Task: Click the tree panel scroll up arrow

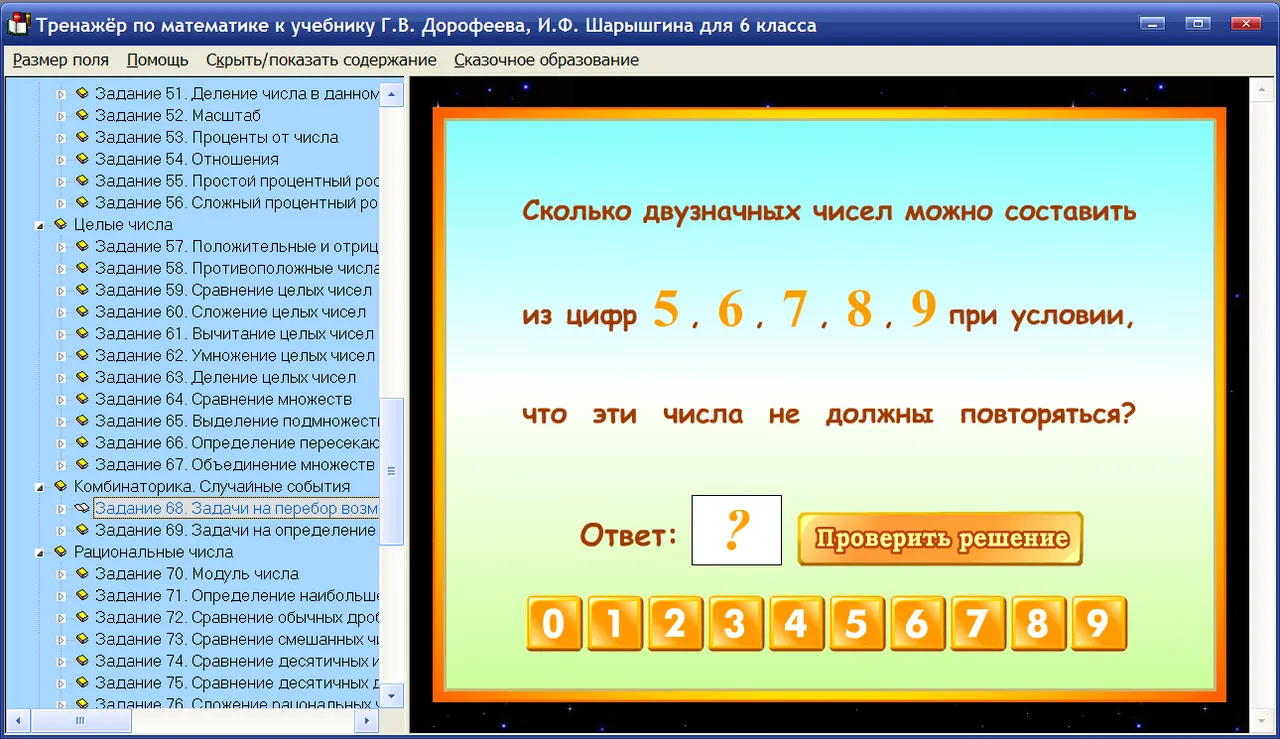Action: (x=392, y=95)
